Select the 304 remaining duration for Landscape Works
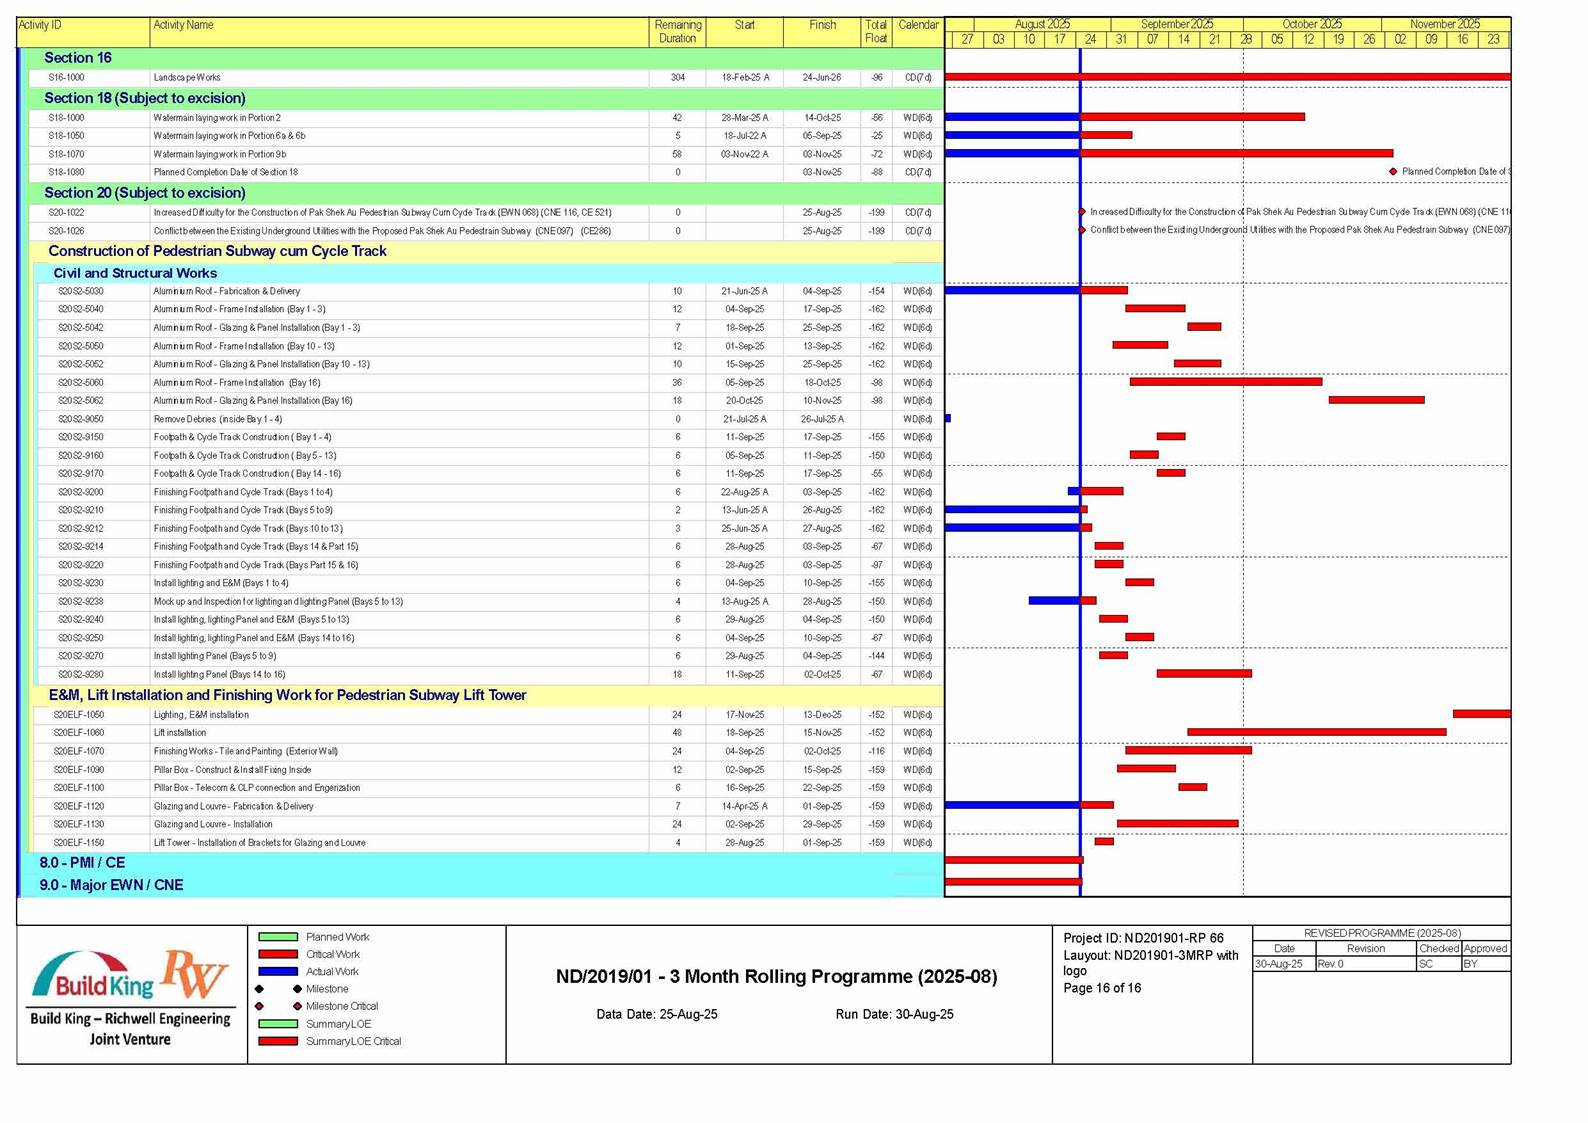Image resolution: width=1588 pixels, height=1123 pixels. [x=677, y=77]
